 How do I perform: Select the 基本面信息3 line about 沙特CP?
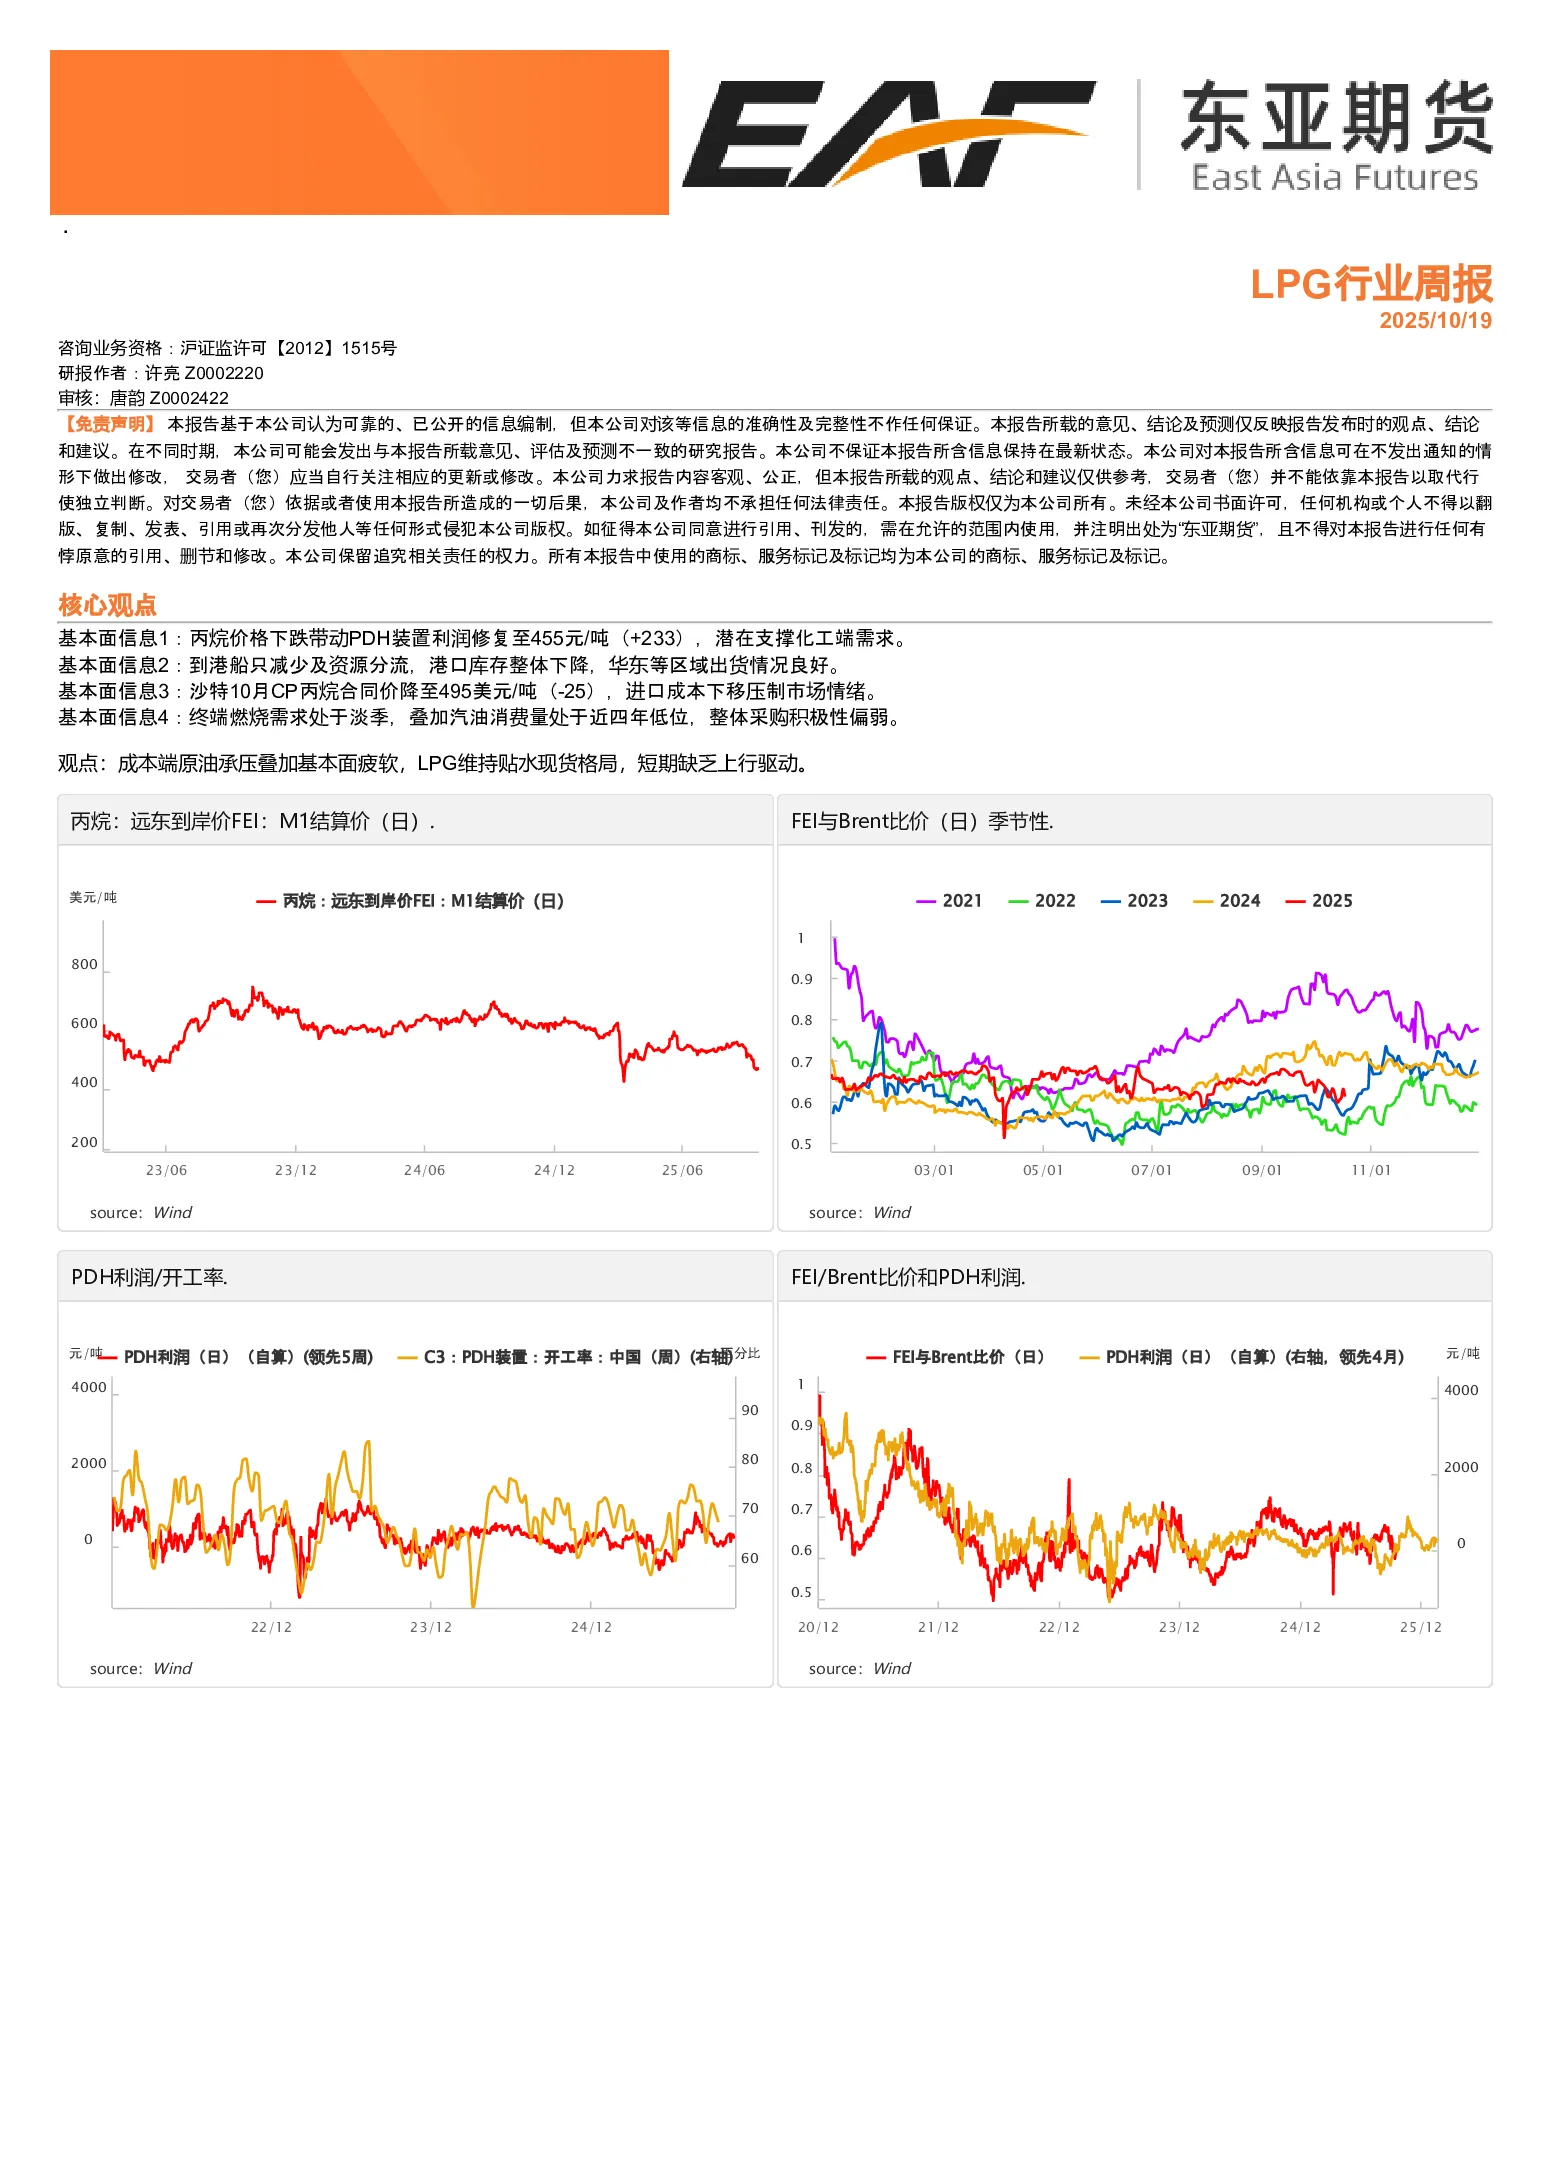[468, 691]
